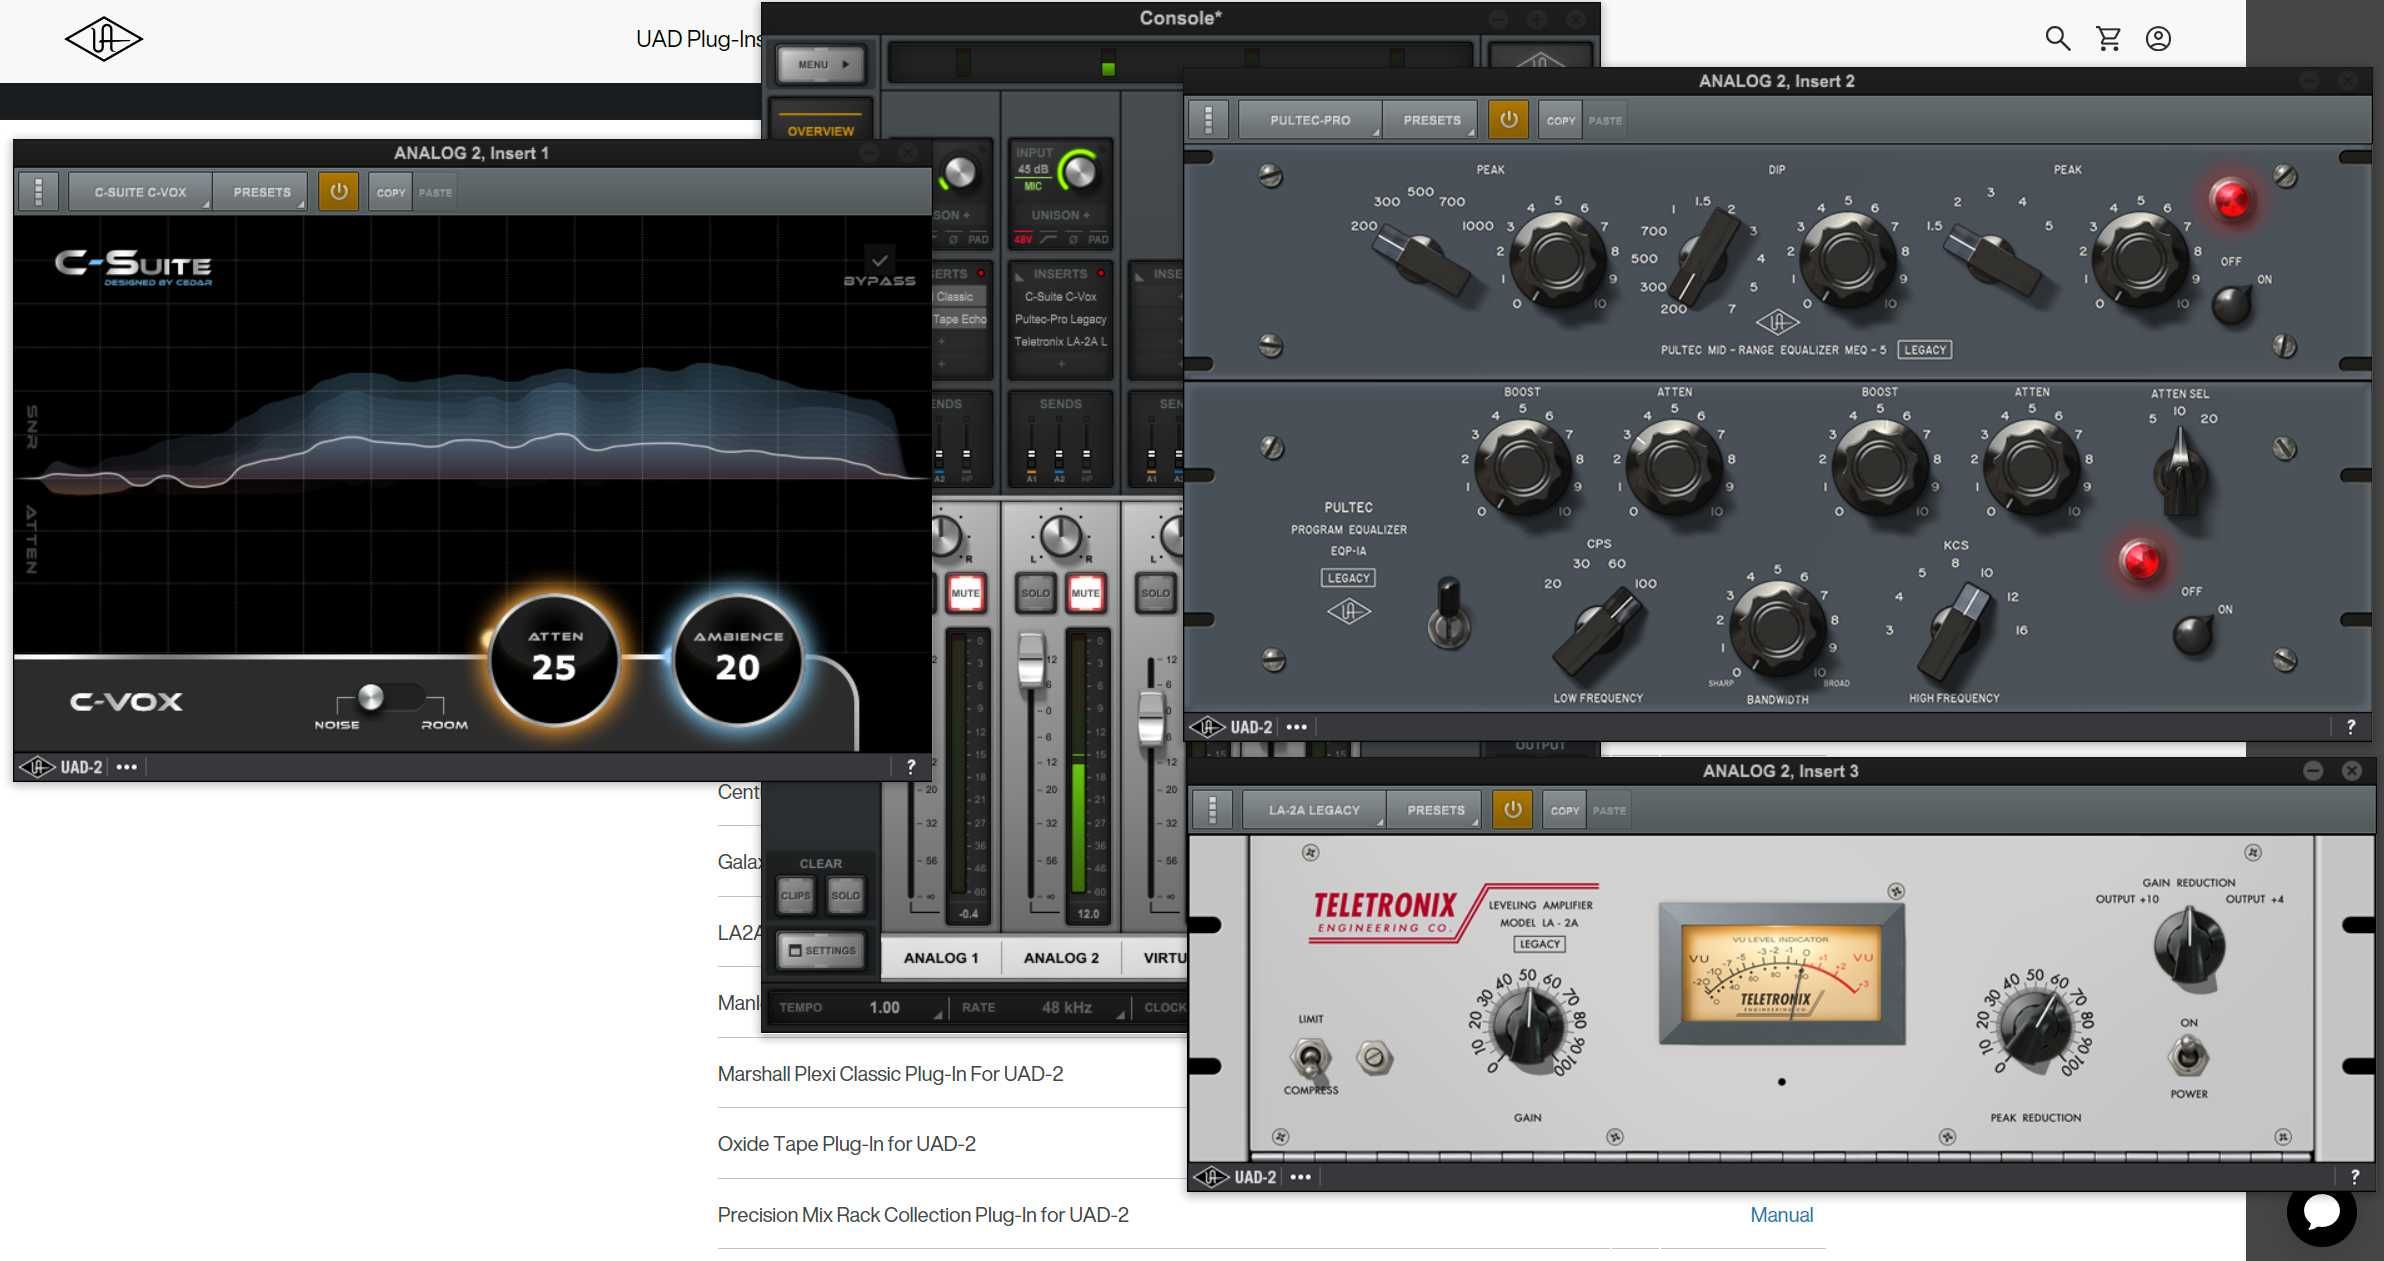Click the LA-2A GAIN knob

(1527, 1027)
